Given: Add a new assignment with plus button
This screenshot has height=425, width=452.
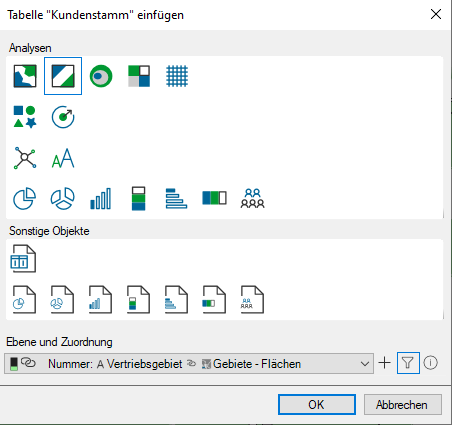Looking at the screenshot, I should point(385,363).
